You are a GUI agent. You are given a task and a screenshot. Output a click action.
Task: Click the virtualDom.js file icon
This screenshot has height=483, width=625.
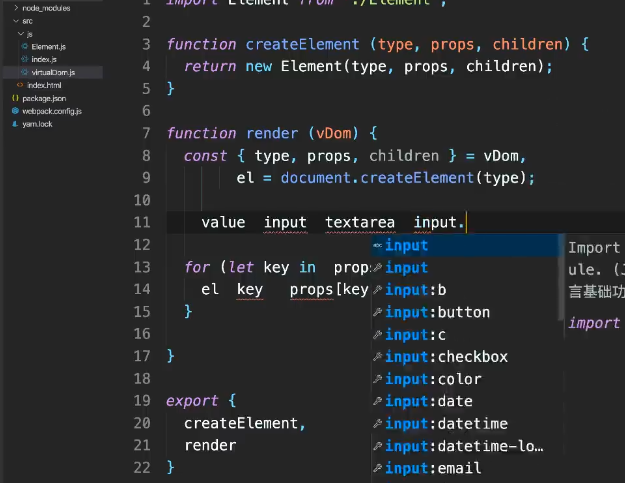point(25,72)
